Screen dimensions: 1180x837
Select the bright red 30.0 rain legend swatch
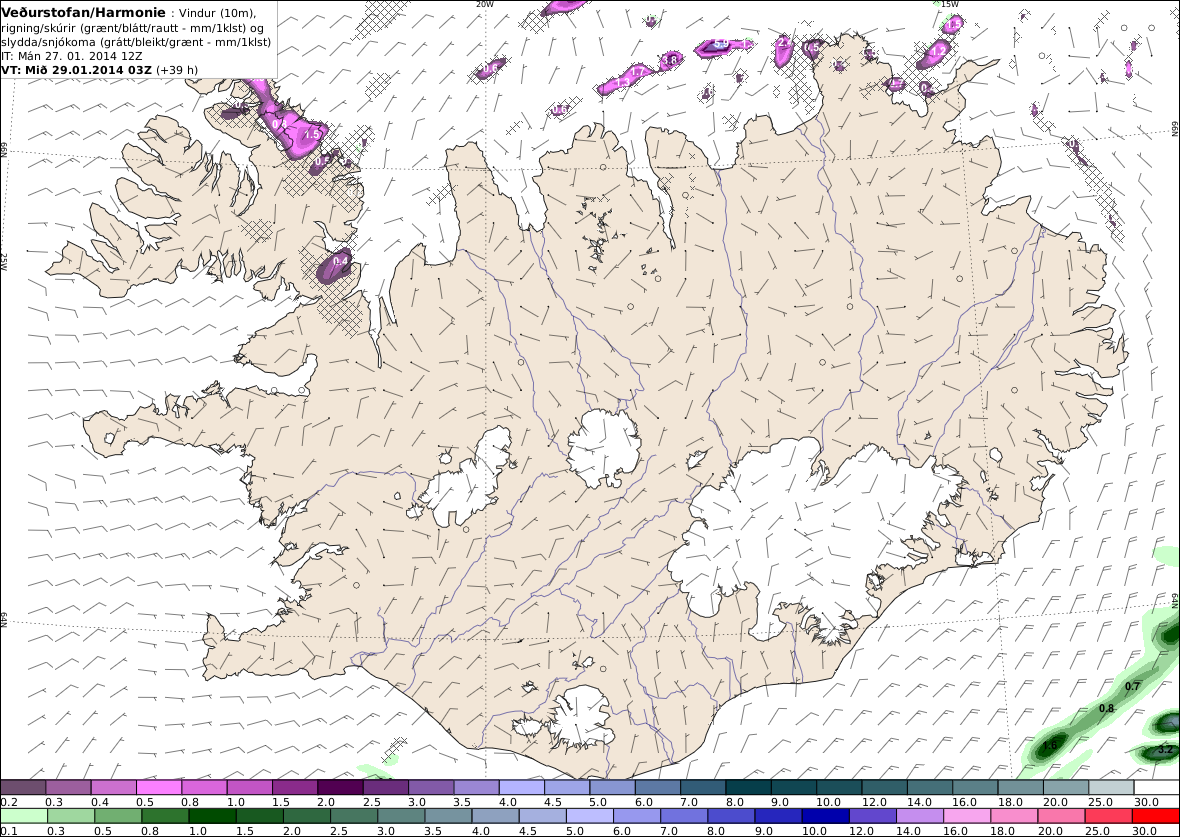coord(1156,816)
